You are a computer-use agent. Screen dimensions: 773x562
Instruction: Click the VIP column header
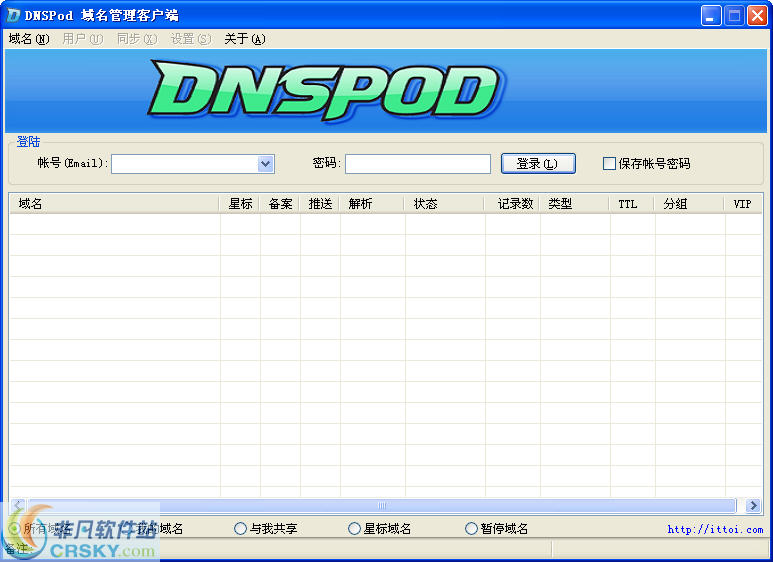pos(743,204)
